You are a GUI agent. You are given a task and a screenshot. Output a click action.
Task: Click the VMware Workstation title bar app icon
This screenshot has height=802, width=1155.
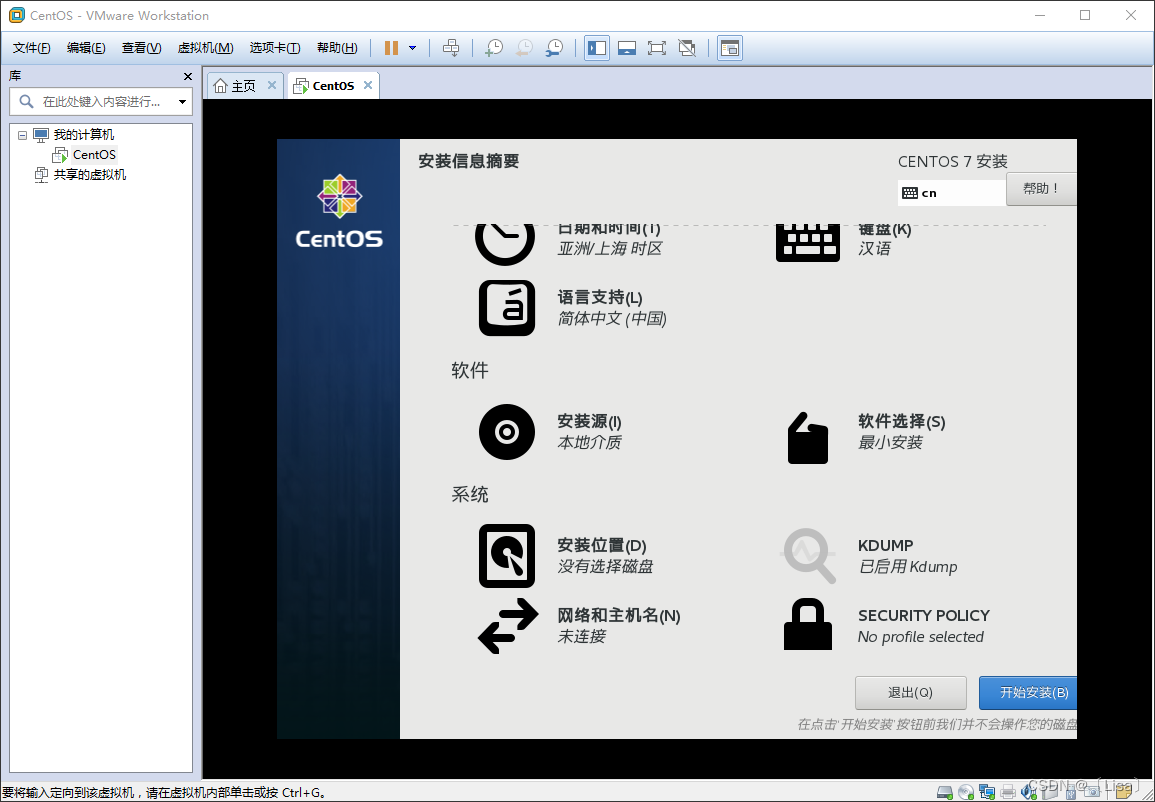point(16,15)
